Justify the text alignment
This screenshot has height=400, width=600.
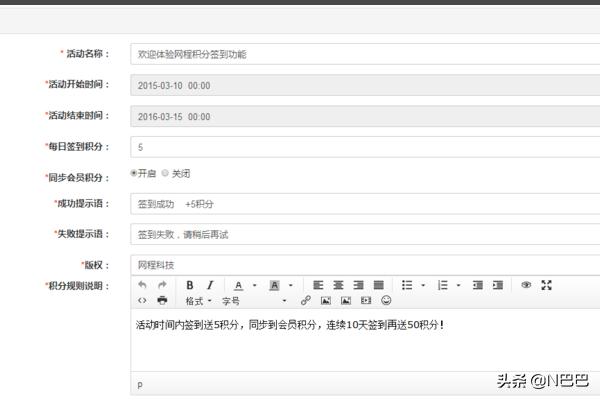(378, 285)
